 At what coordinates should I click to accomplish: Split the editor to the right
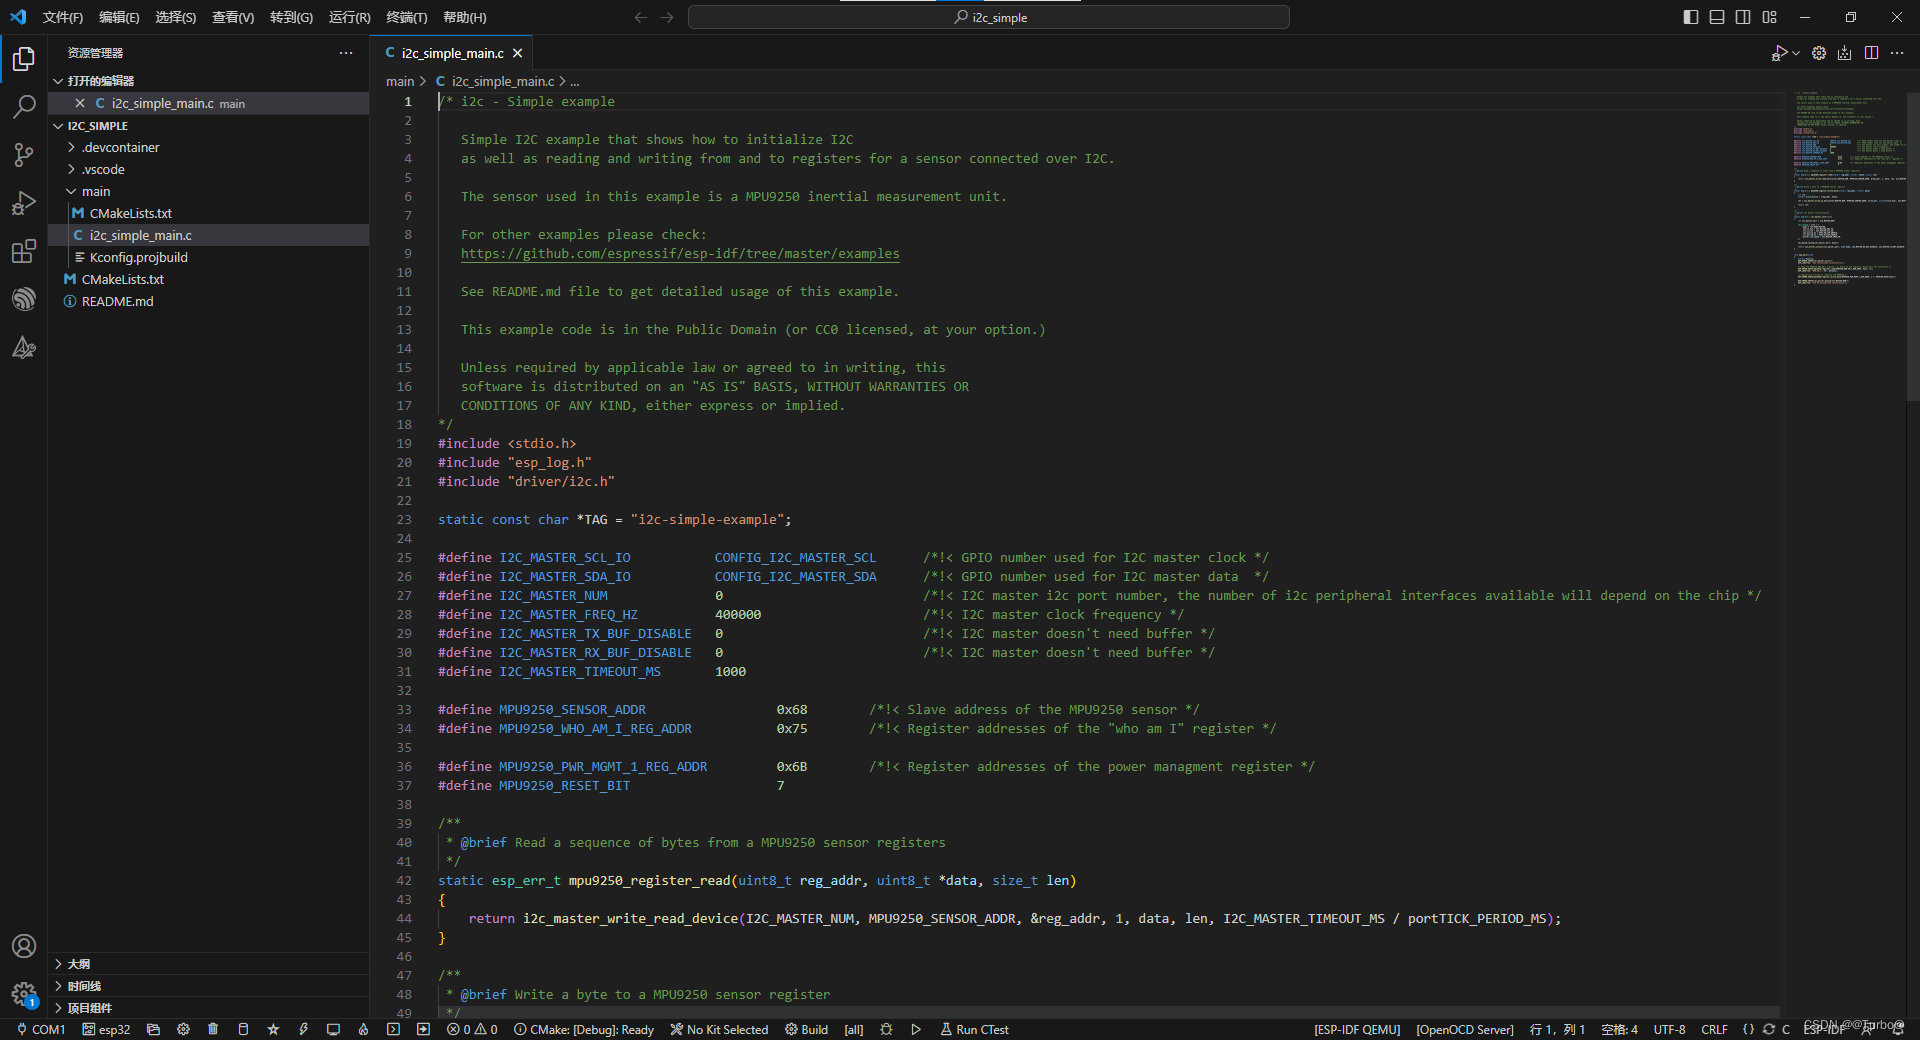tap(1871, 53)
